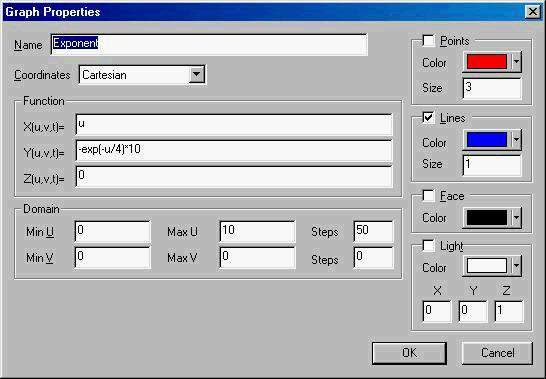Enable the Face checkbox
The height and width of the screenshot is (379, 546).
[x=428, y=195]
